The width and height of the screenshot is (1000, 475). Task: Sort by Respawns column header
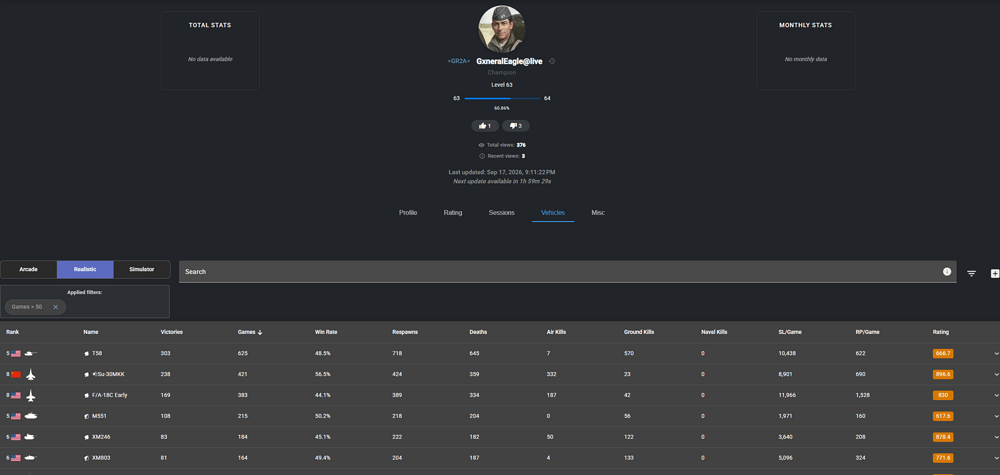(404, 332)
